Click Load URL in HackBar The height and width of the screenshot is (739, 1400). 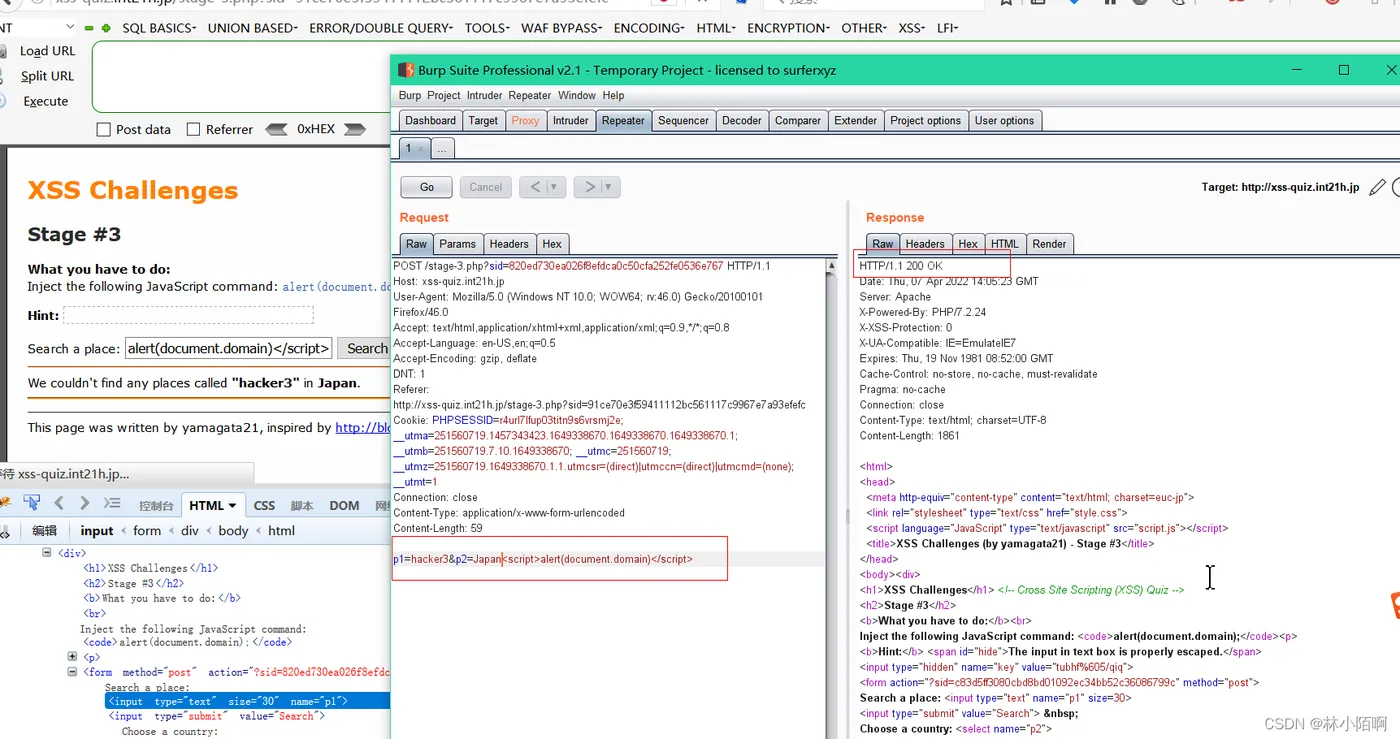(47, 51)
